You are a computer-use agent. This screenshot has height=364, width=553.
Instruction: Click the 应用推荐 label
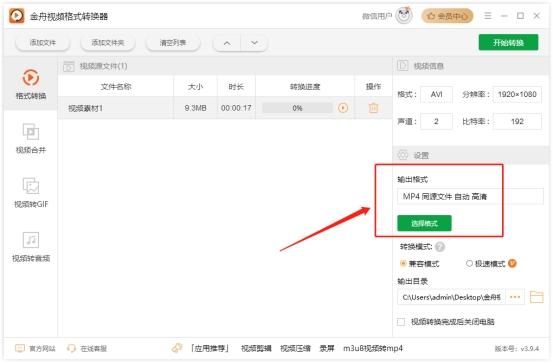(210, 348)
